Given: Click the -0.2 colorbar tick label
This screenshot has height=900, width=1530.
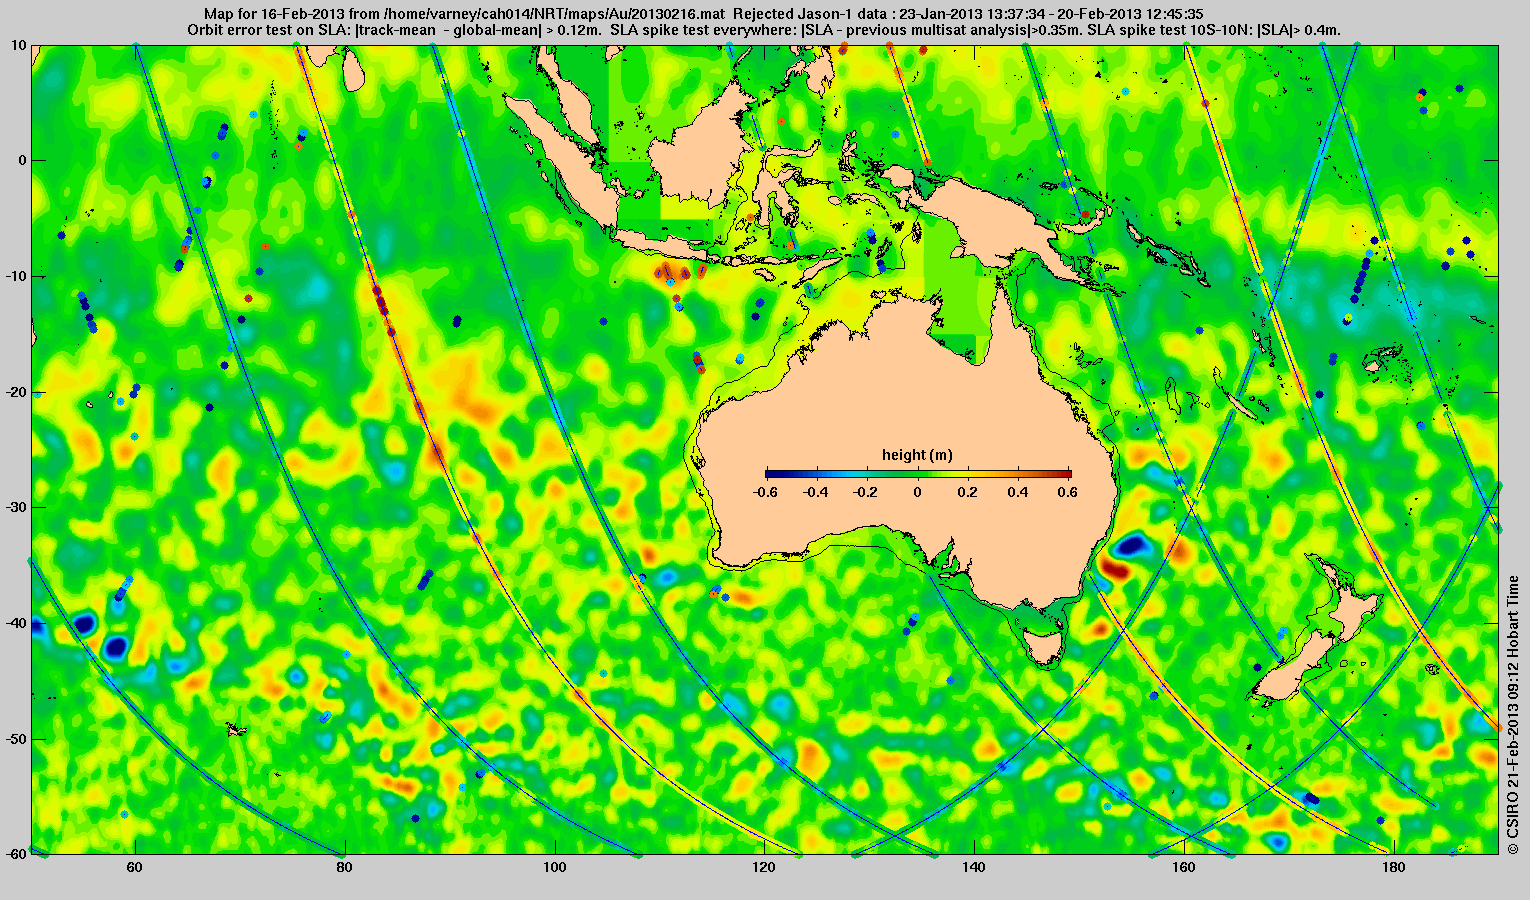Looking at the screenshot, I should pyautogui.click(x=867, y=492).
